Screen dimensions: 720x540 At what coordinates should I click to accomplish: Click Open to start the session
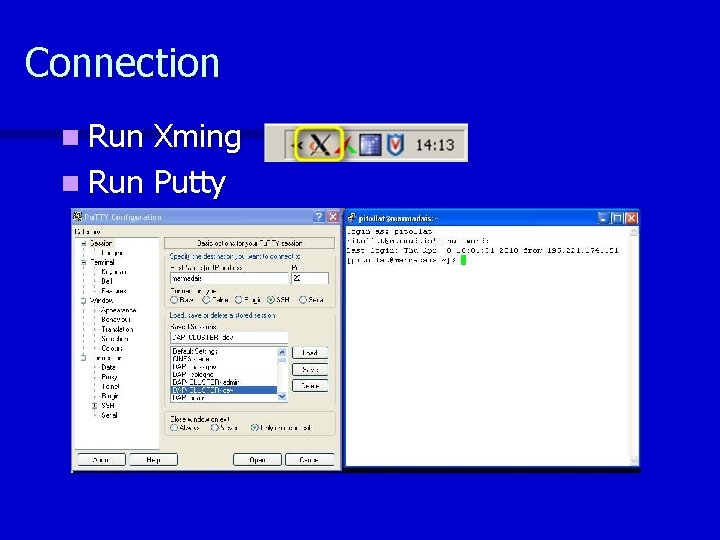point(257,460)
